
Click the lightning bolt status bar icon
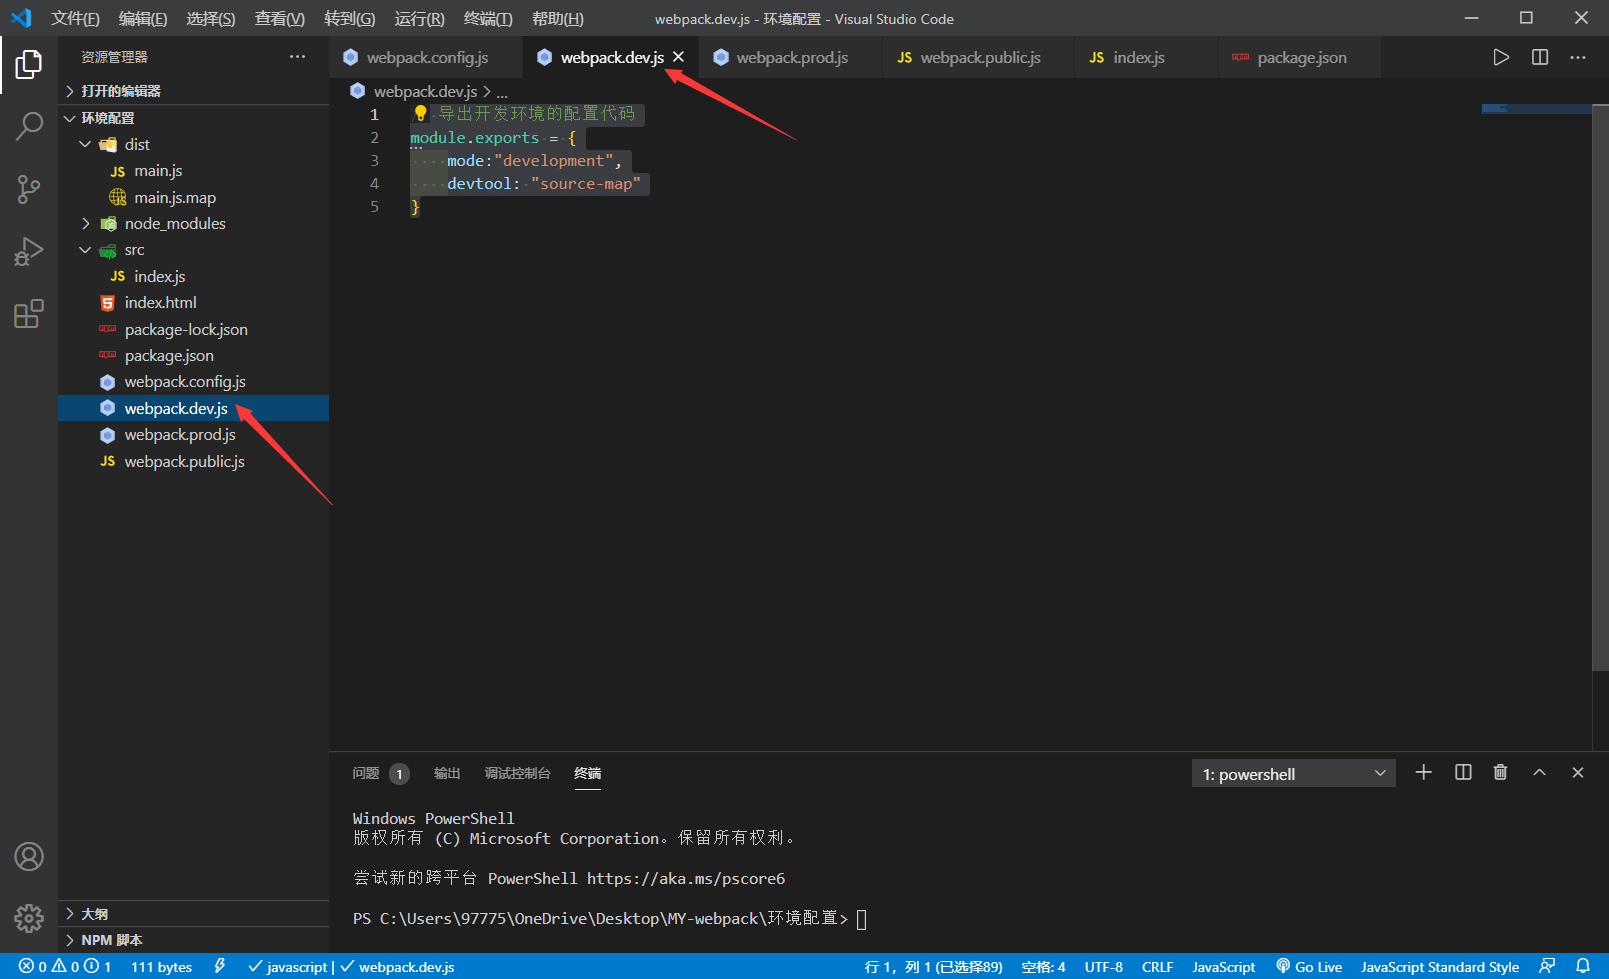pos(220,966)
